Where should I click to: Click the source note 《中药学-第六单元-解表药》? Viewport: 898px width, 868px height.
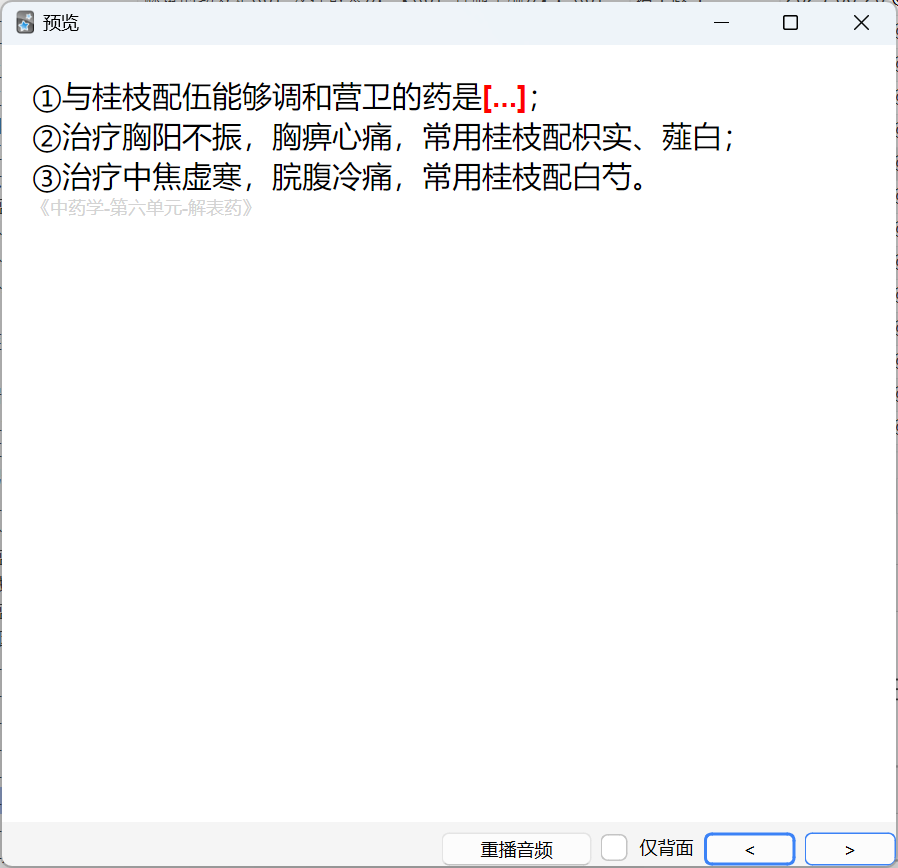click(x=145, y=208)
